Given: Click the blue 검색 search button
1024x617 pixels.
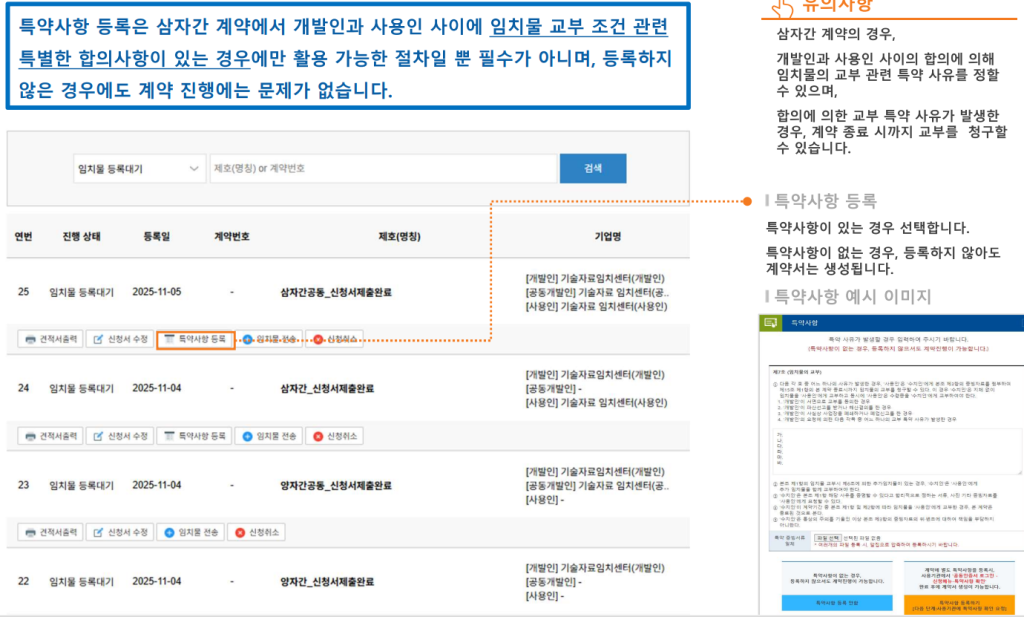Looking at the screenshot, I should (593, 168).
